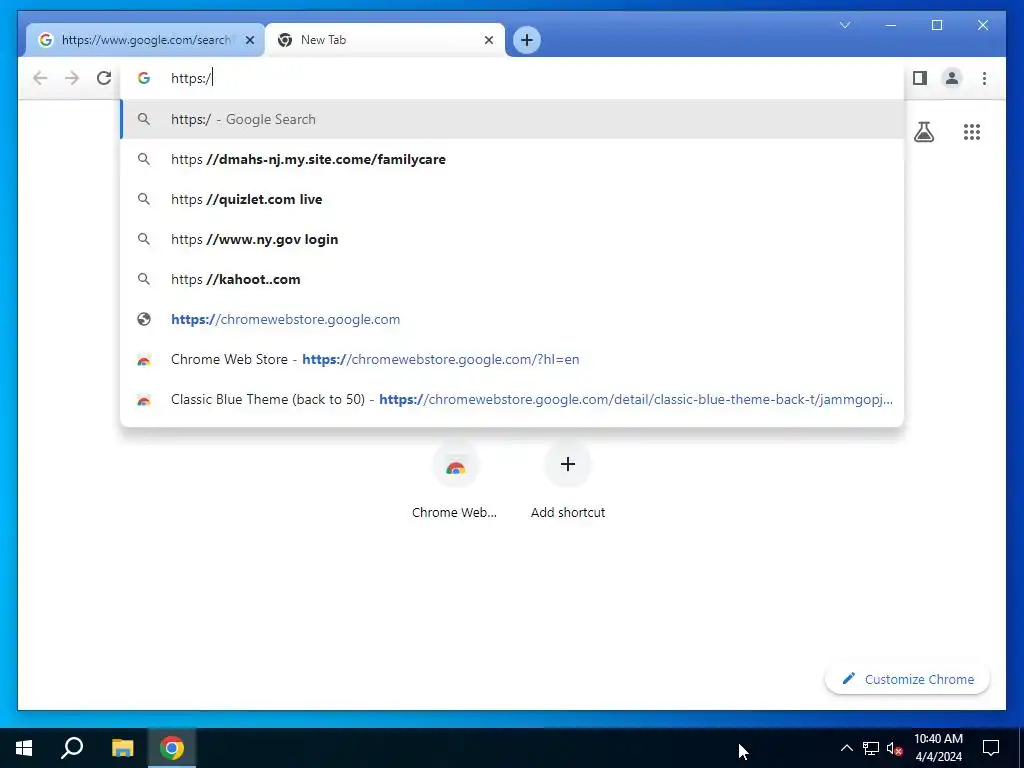Open the Chrome side panel icon

pyautogui.click(x=920, y=78)
